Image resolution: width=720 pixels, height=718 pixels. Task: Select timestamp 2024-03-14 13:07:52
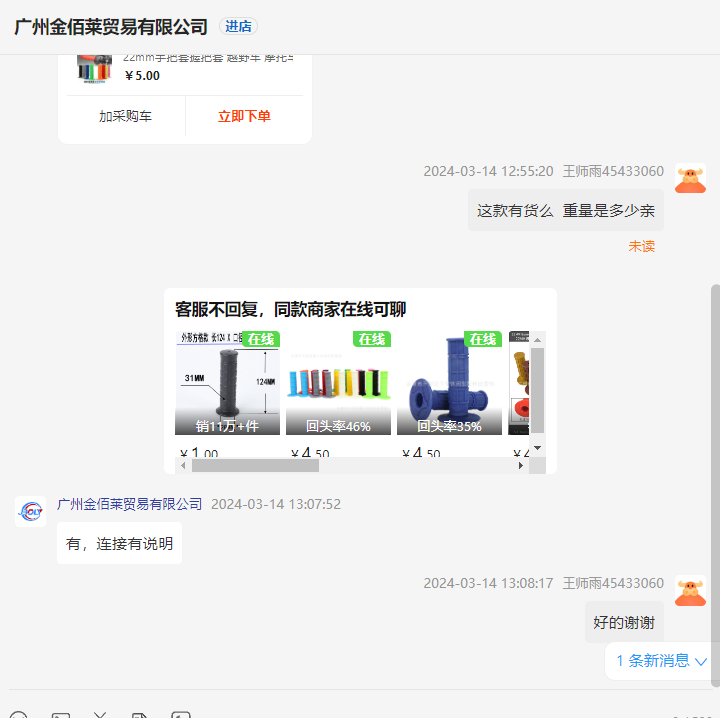276,504
